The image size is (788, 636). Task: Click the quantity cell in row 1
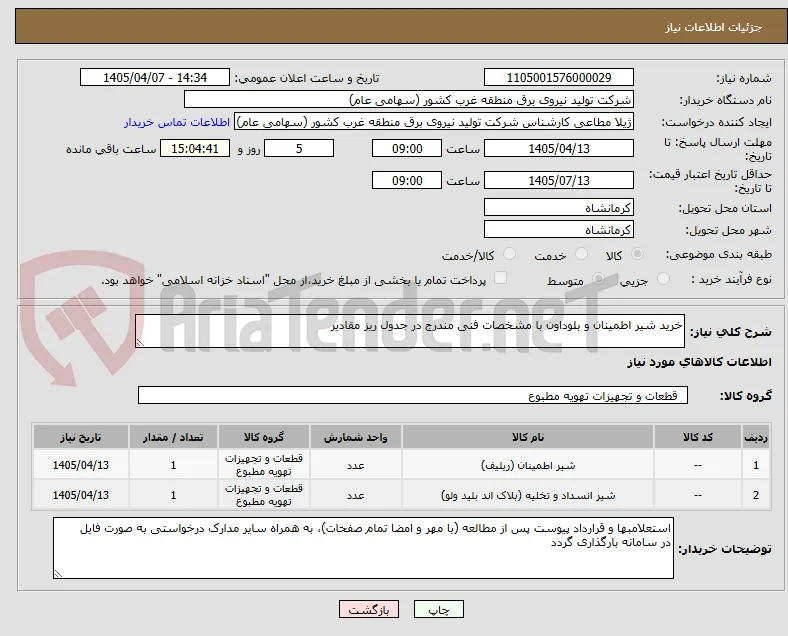pyautogui.click(x=173, y=465)
